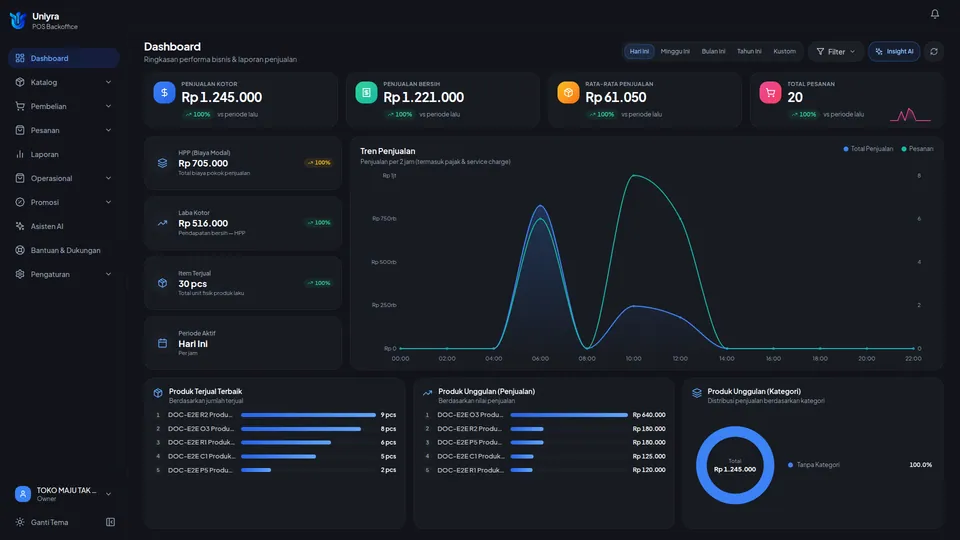This screenshot has height=540, width=960.
Task: Open the Filter dropdown
Action: [x=836, y=51]
